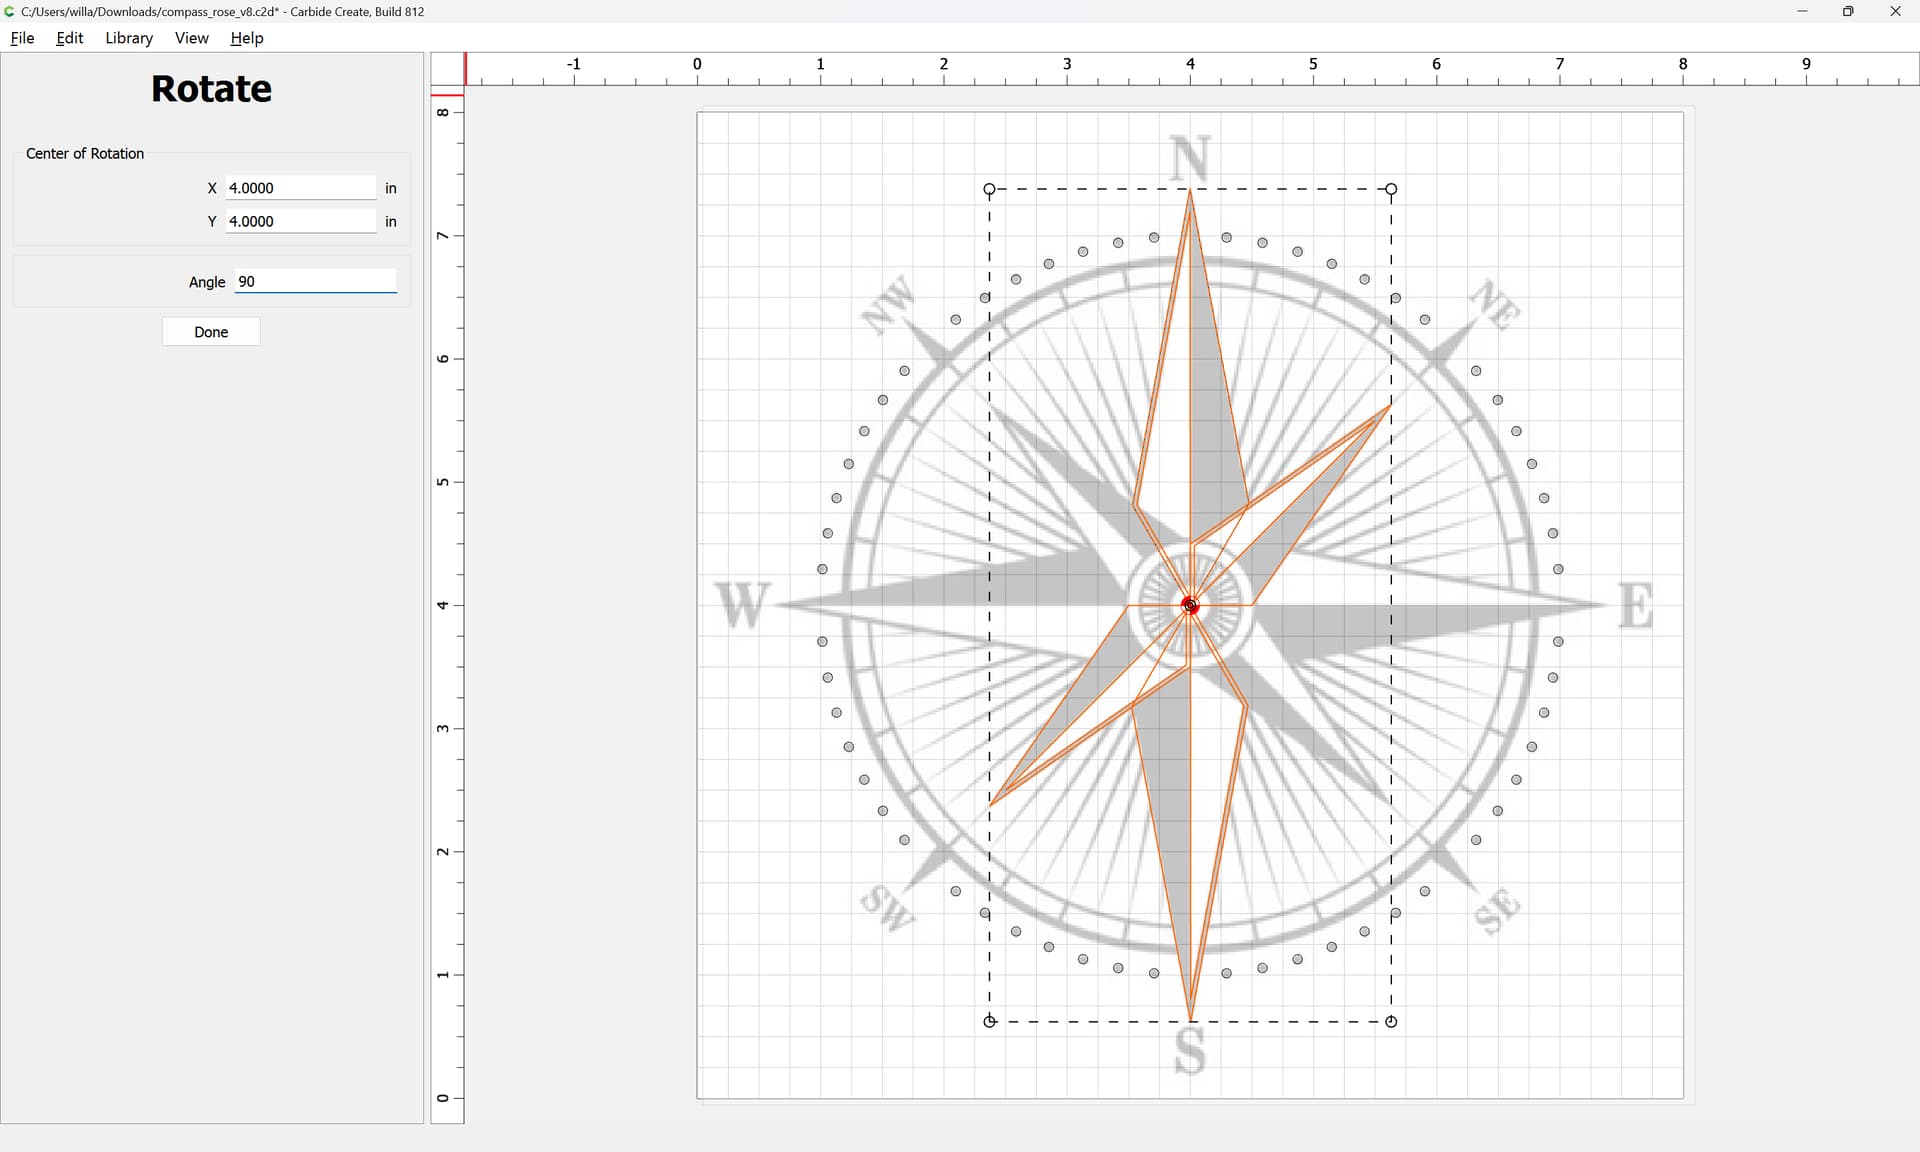Image resolution: width=1920 pixels, height=1152 pixels.
Task: Click the top-right selection handle
Action: coord(1391,189)
